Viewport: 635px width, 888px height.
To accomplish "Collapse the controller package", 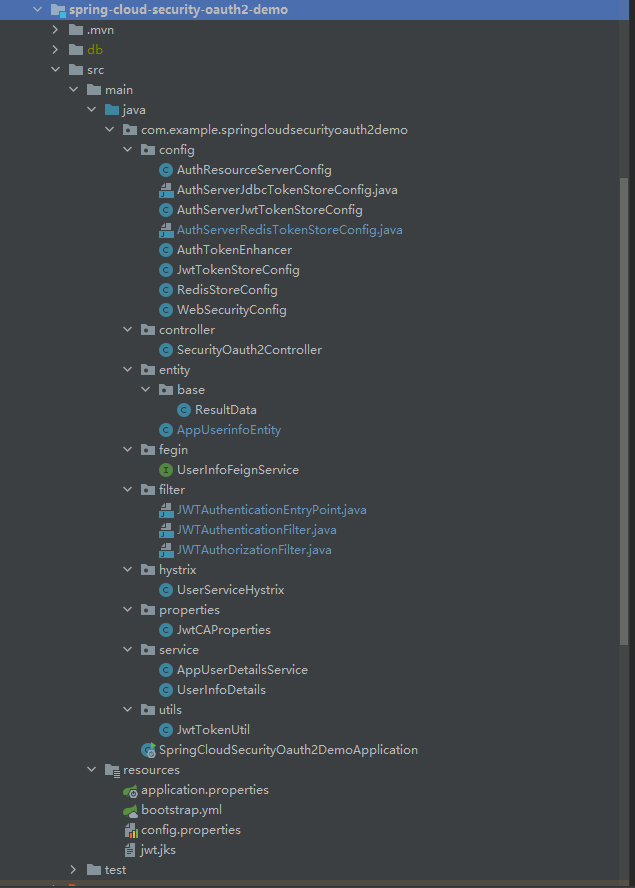I will (128, 330).
